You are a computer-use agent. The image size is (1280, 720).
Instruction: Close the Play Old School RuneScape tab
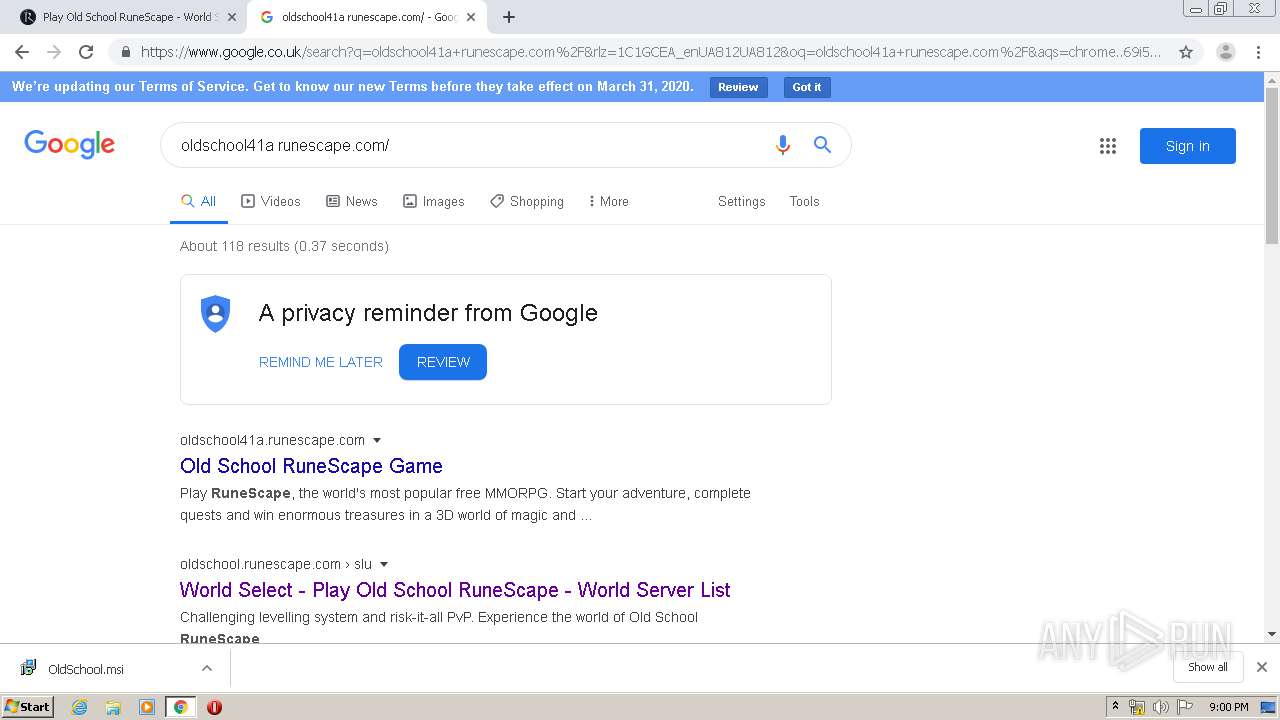[232, 17]
